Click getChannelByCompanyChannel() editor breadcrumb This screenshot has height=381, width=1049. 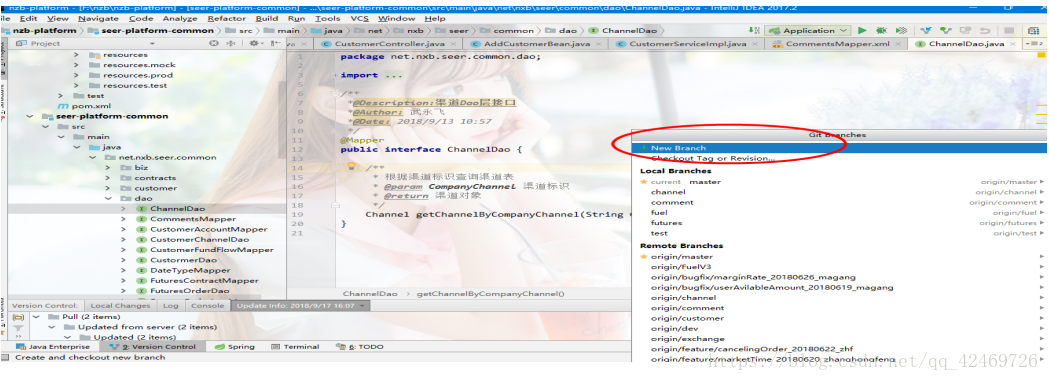tap(490, 293)
